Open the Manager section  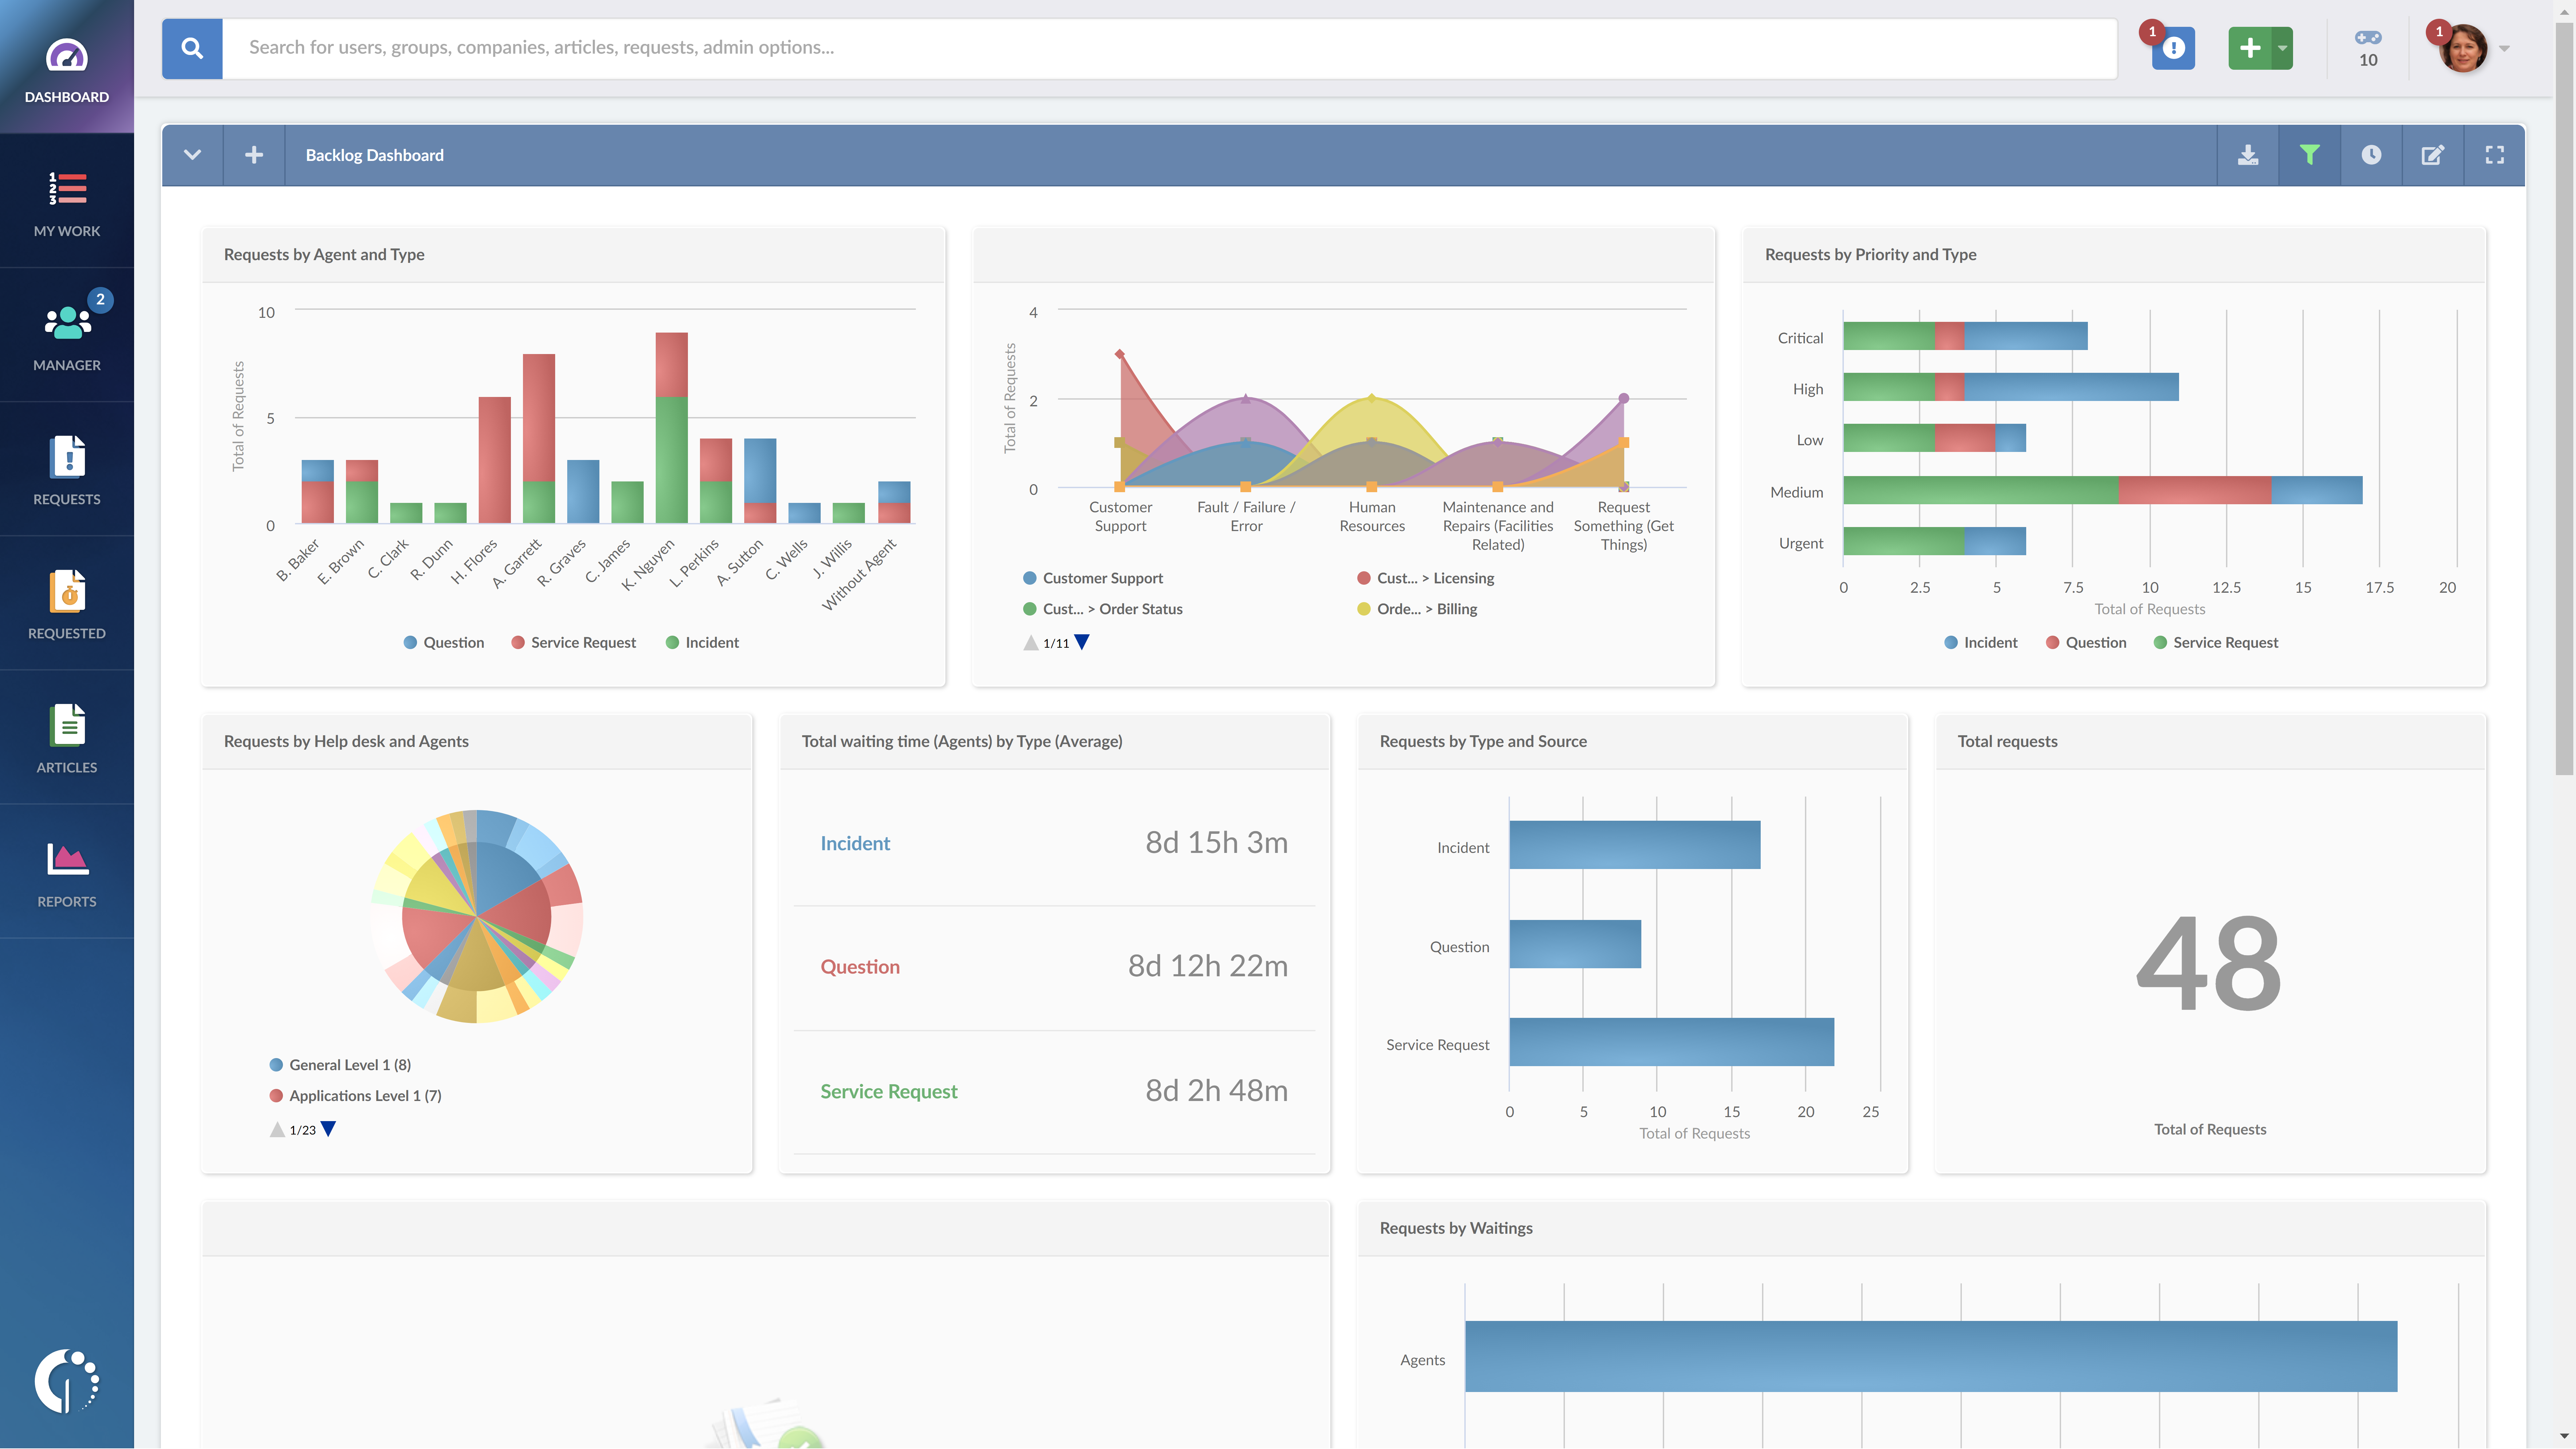67,335
